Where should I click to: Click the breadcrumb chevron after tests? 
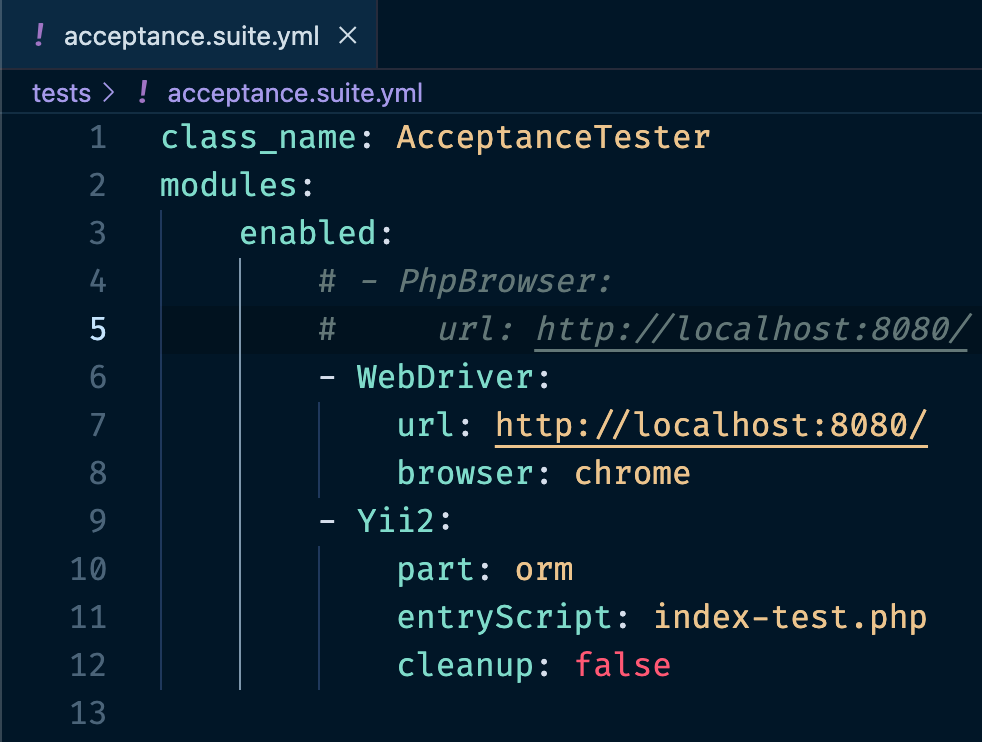tap(110, 93)
